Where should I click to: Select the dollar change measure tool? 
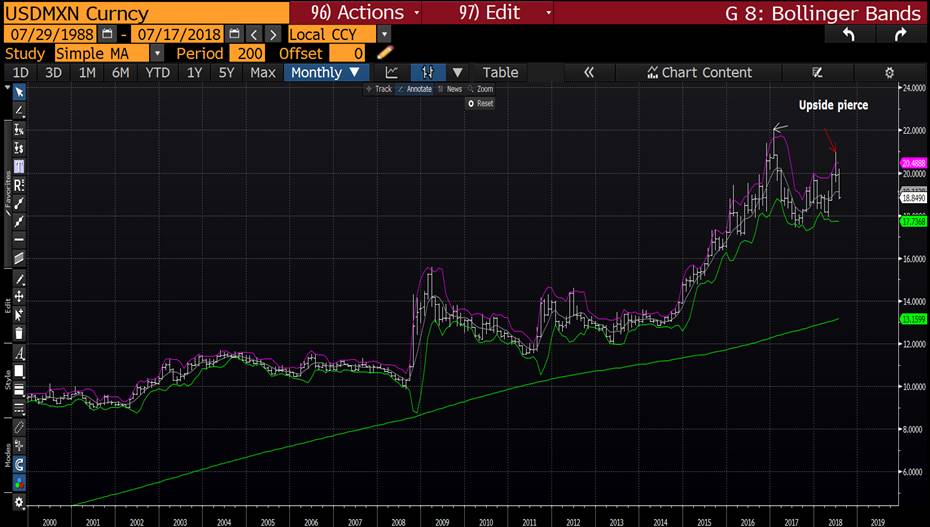coord(19,148)
